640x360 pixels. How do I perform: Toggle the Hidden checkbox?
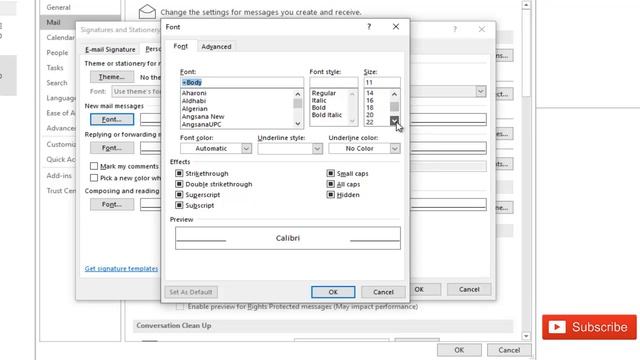[331, 195]
